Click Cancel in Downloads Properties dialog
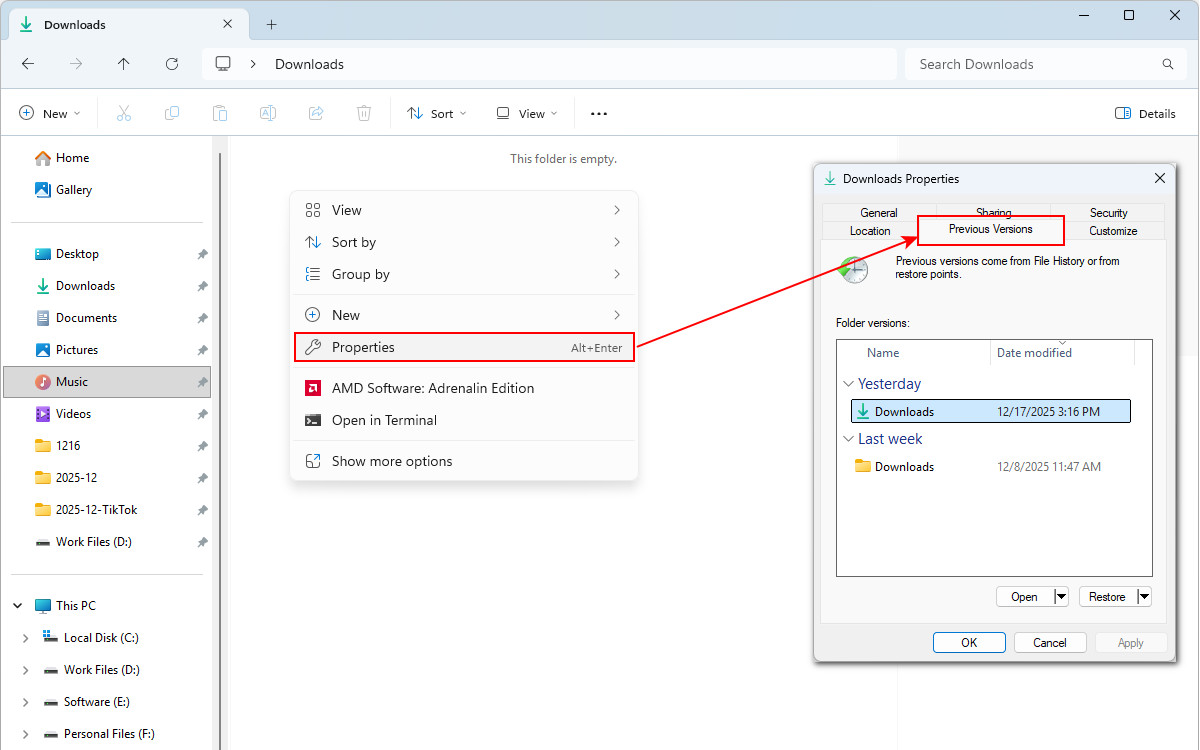Screen dimensions: 1200x750 (1050, 643)
